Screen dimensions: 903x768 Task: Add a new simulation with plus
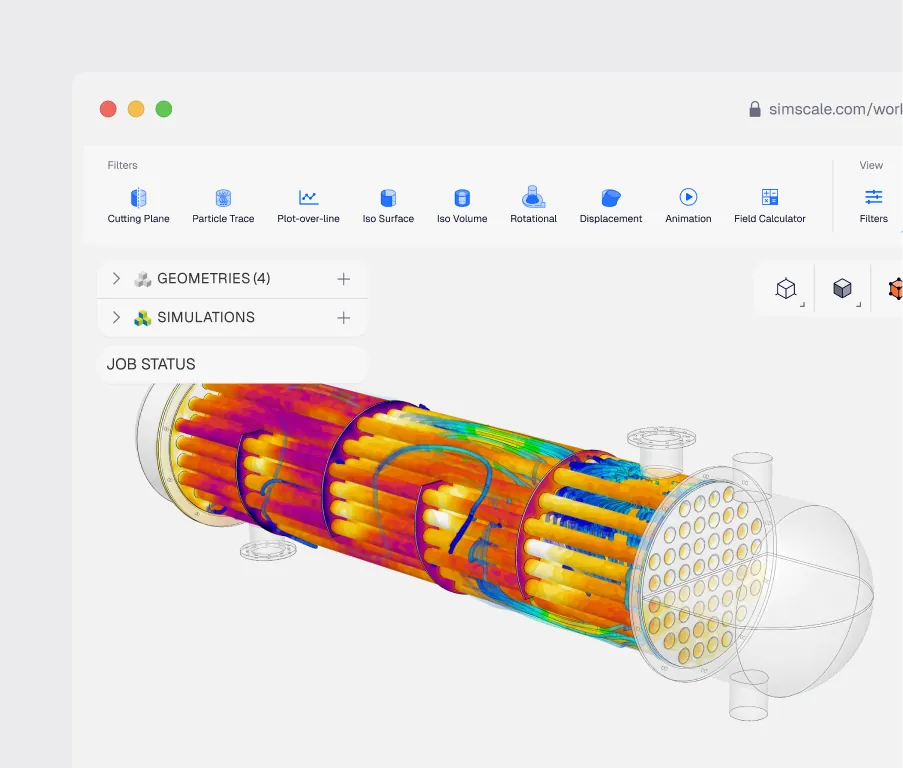(x=343, y=318)
